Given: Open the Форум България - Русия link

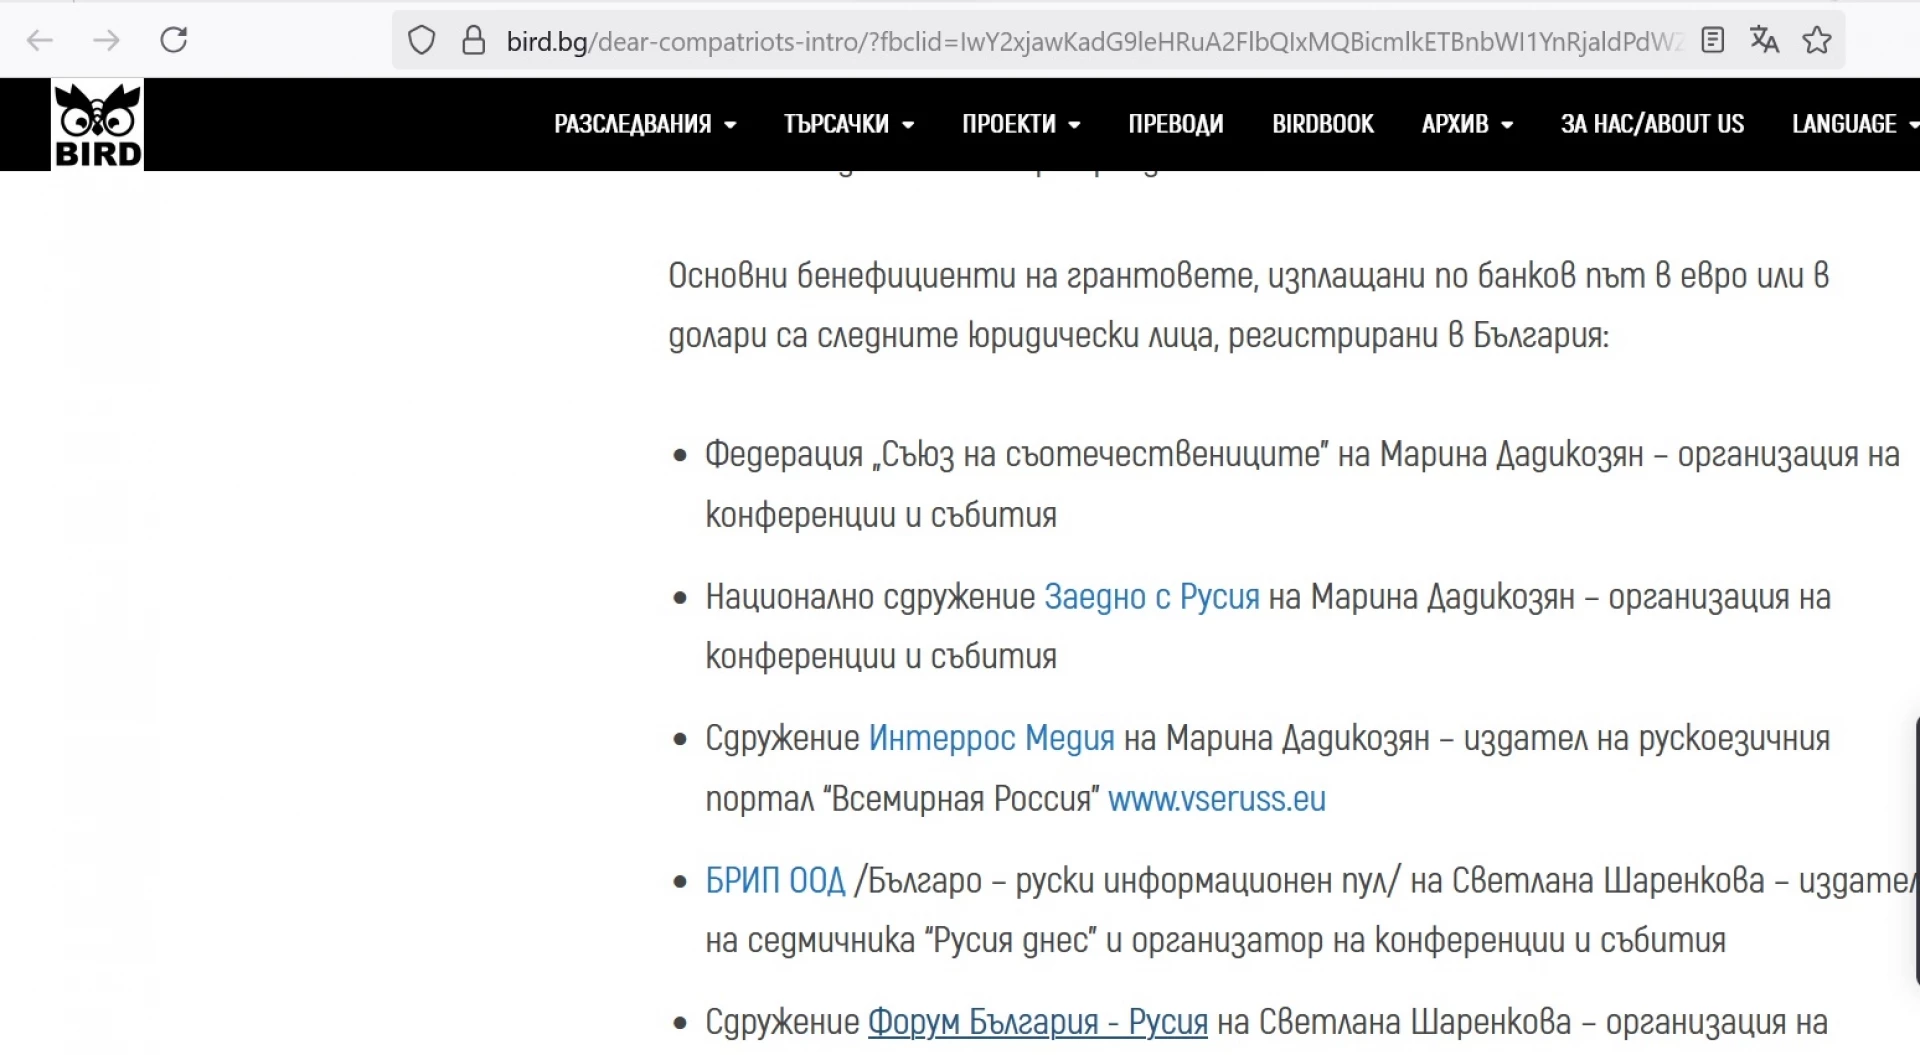Looking at the screenshot, I should coord(1037,1022).
